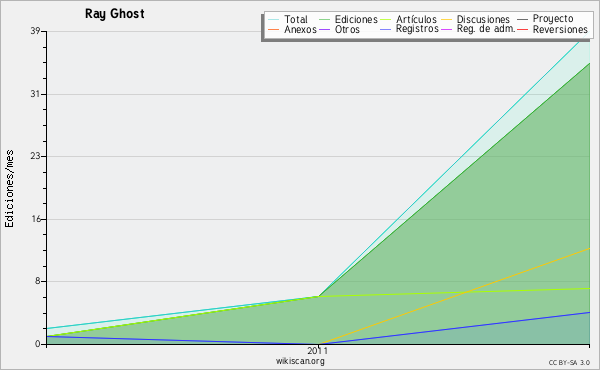Click the 0 y-axis value

point(38,344)
